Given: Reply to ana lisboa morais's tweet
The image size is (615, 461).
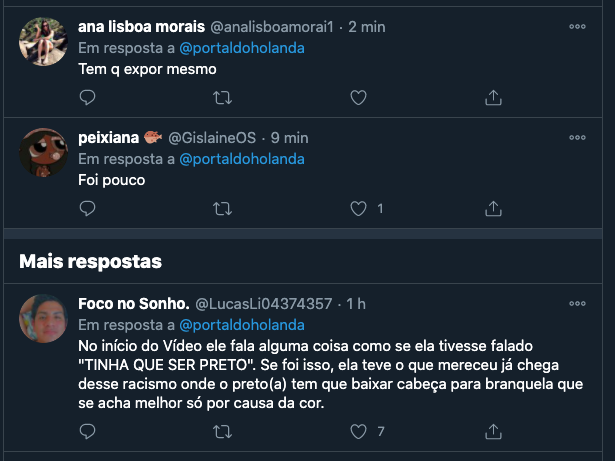Looking at the screenshot, I should [x=87, y=98].
